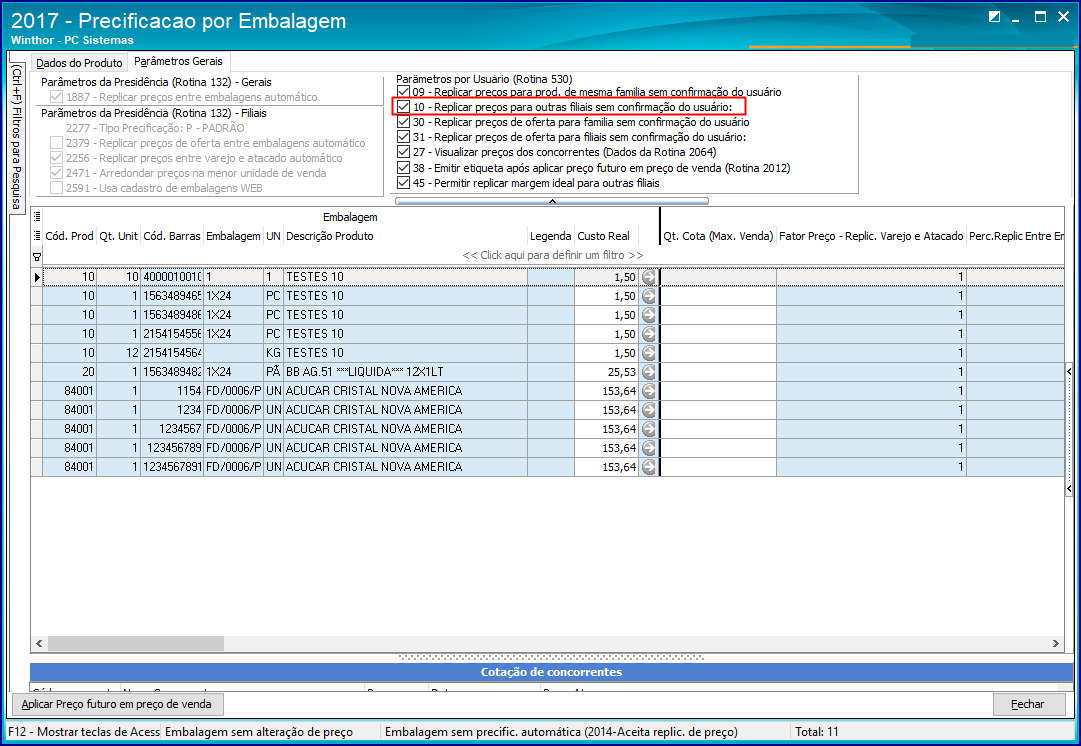1081x746 pixels.
Task: Click the horizontal scrollbar thumb
Action: [x=136, y=643]
